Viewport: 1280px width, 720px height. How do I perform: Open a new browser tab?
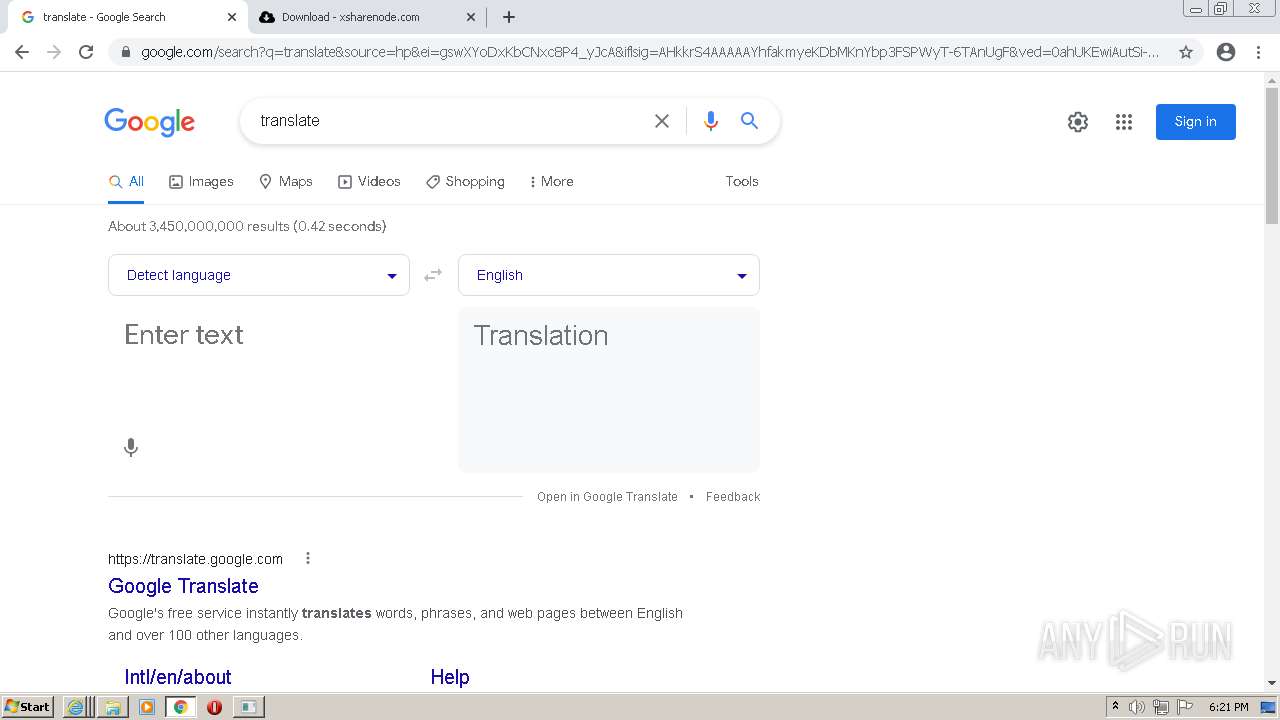click(x=509, y=17)
